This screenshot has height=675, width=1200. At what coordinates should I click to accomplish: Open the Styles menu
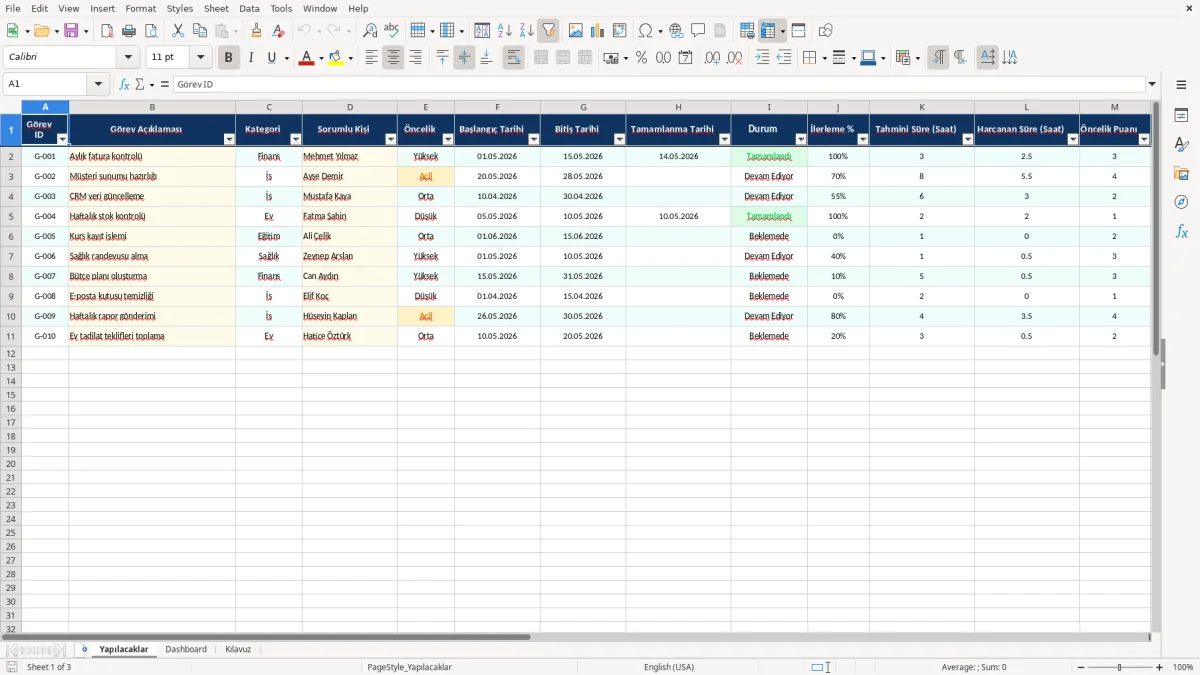tap(180, 8)
